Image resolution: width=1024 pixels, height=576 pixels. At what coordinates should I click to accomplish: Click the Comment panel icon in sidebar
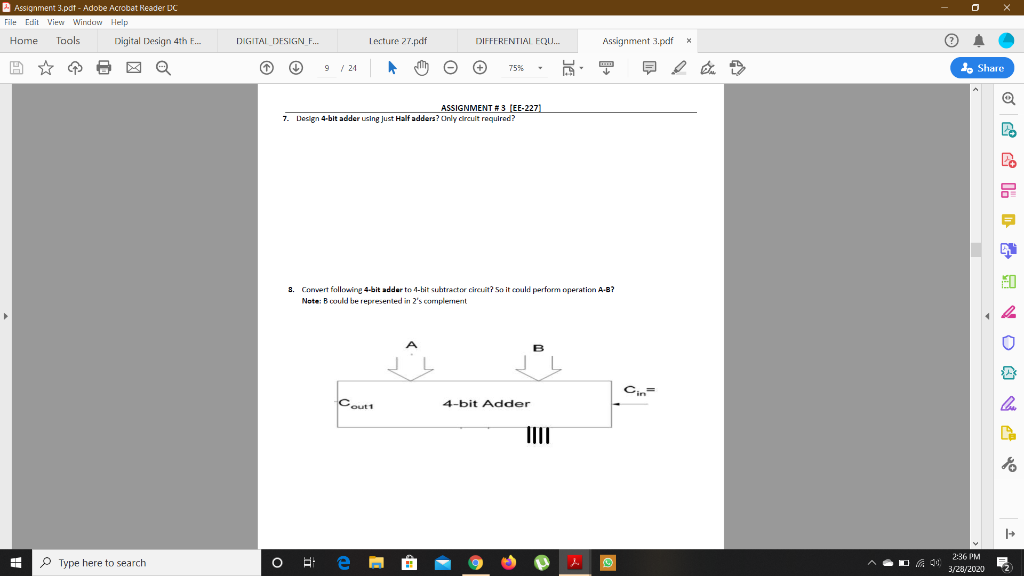click(1008, 219)
